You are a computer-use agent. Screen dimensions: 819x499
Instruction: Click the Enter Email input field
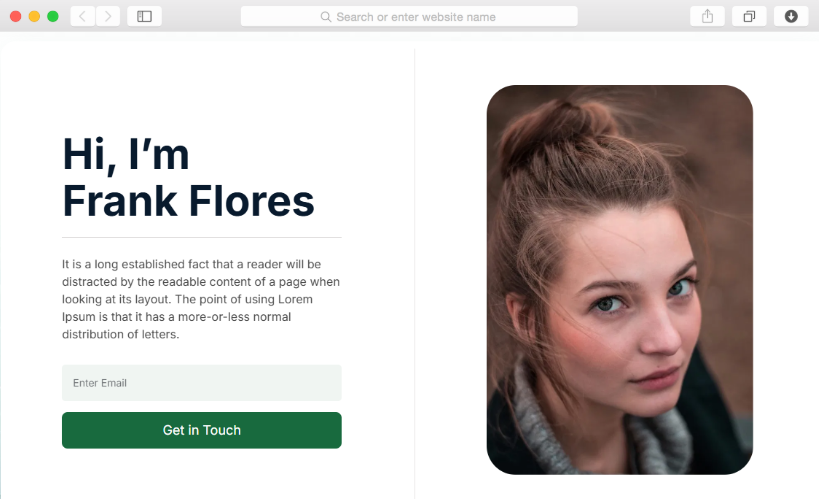point(202,383)
